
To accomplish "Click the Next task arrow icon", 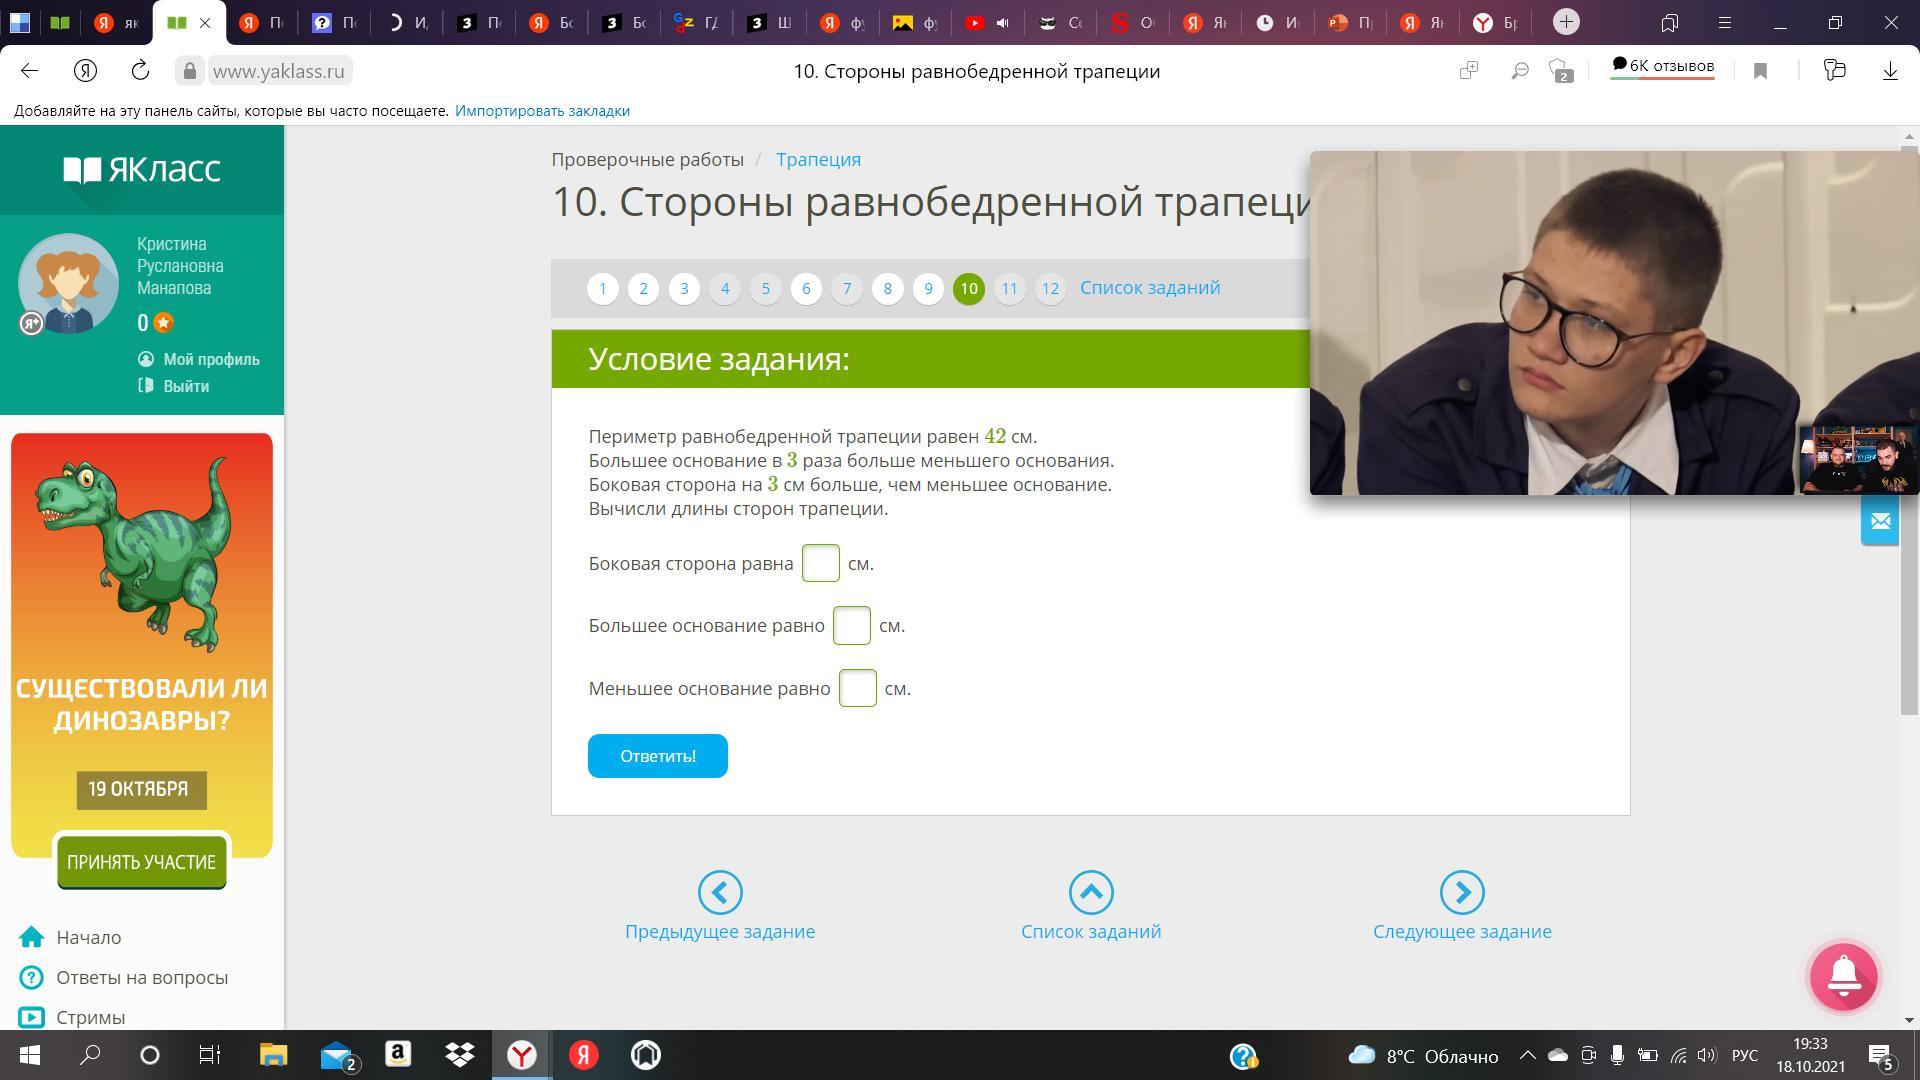I will click(1461, 892).
